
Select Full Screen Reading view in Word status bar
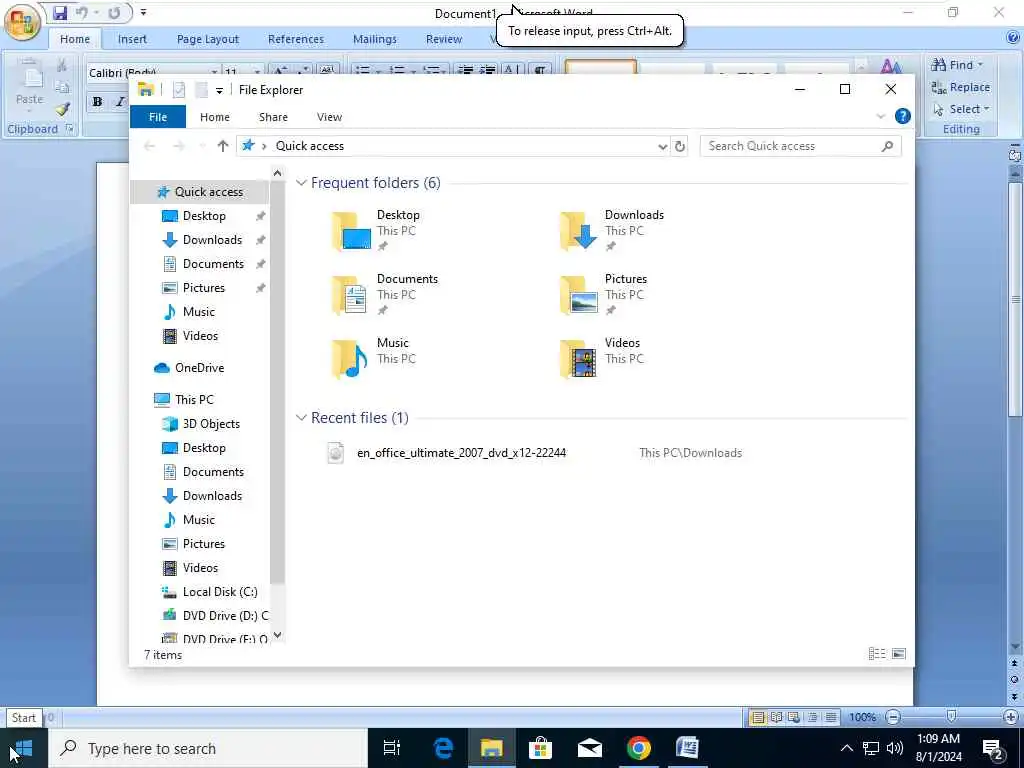point(776,717)
